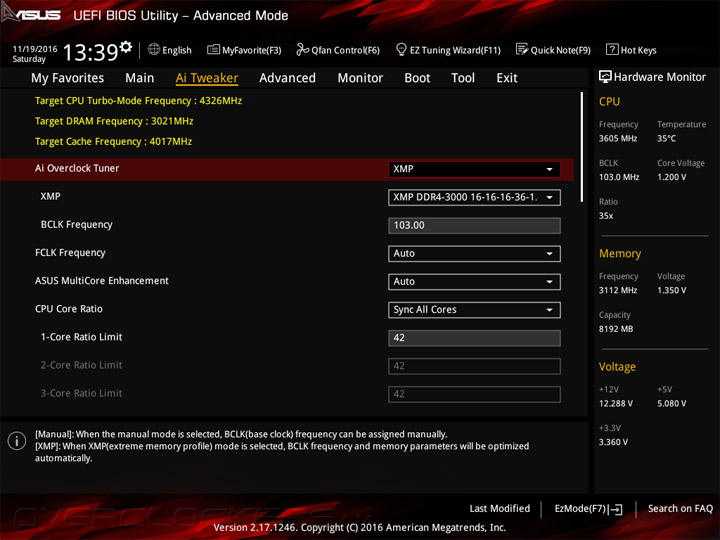Expand the XMP profile dropdown
This screenshot has height=540, width=720.
click(474, 197)
